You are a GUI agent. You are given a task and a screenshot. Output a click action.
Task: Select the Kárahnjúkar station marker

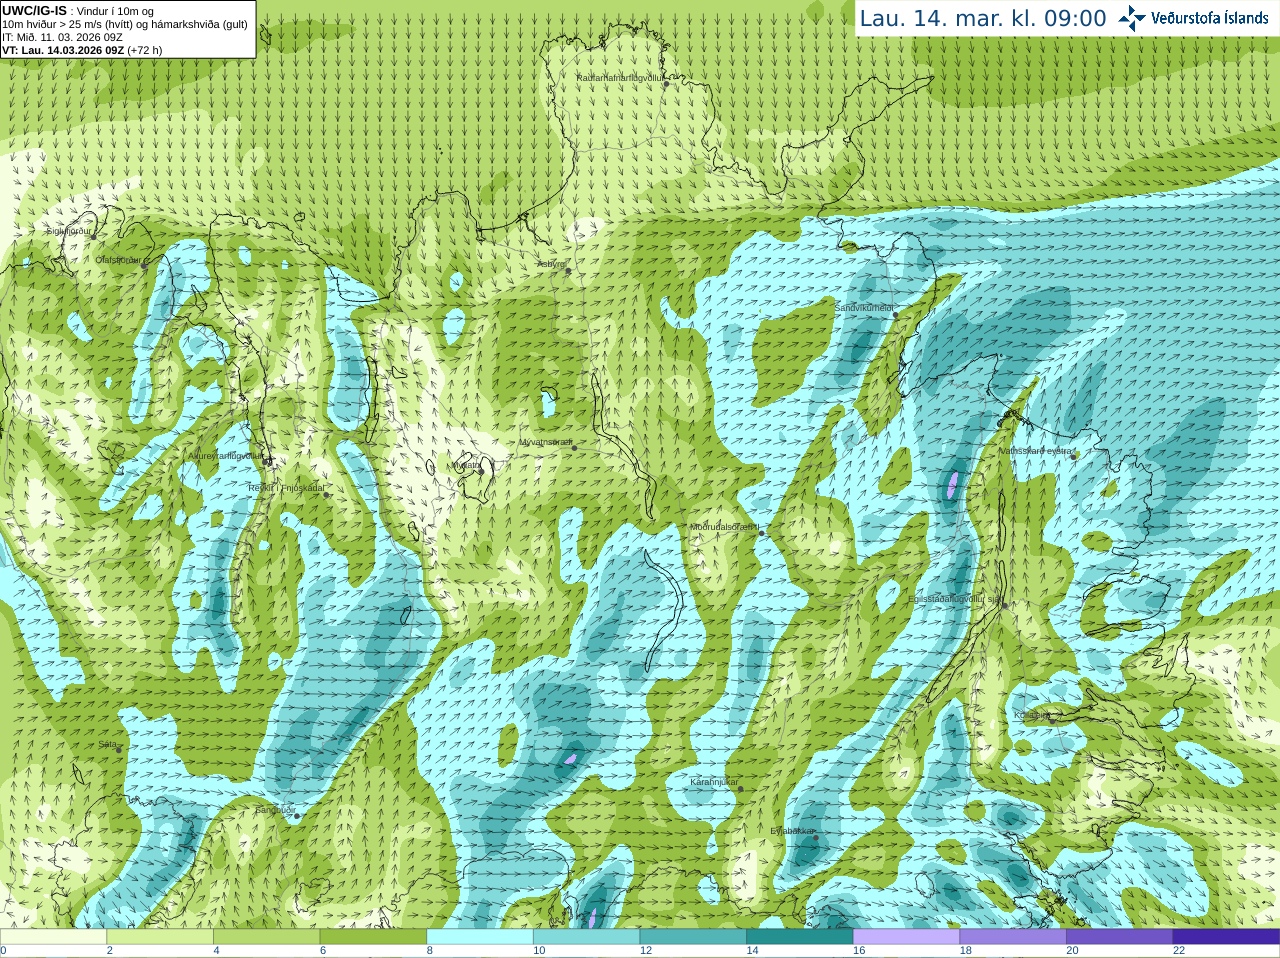[x=741, y=789]
